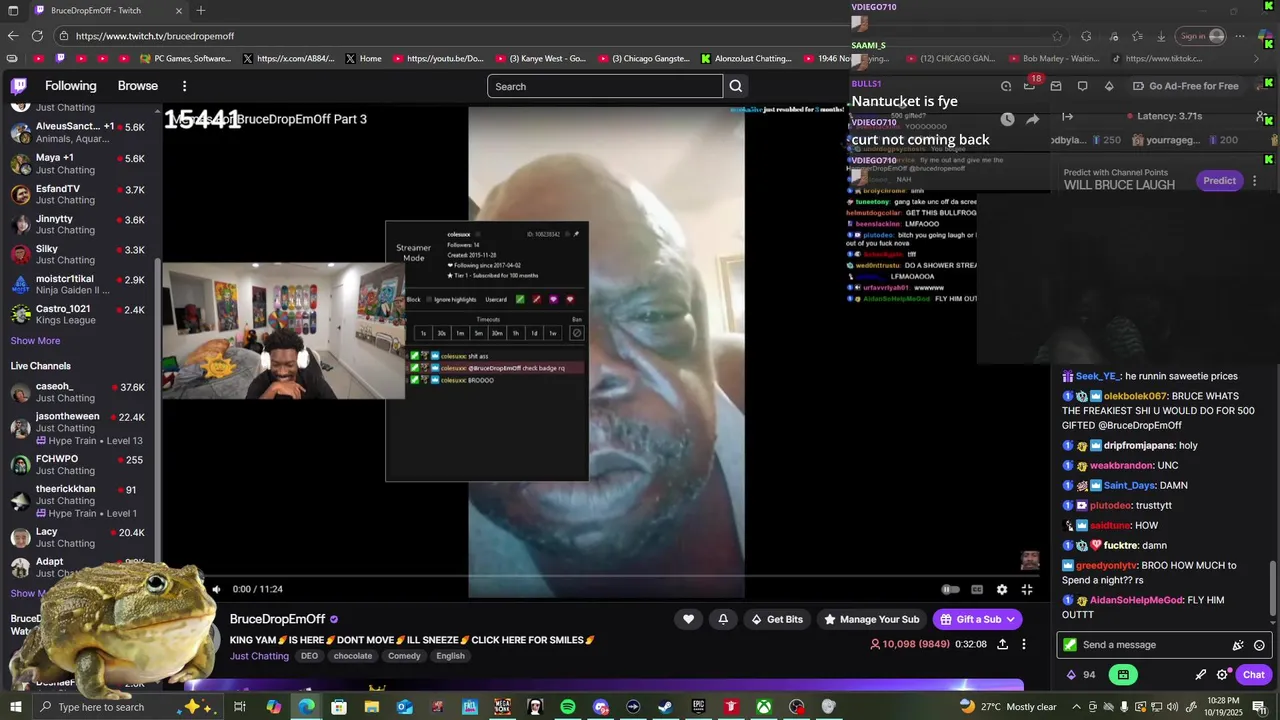Open the Kanye West bookmark
This screenshot has width=1280, height=720.
coord(540,58)
